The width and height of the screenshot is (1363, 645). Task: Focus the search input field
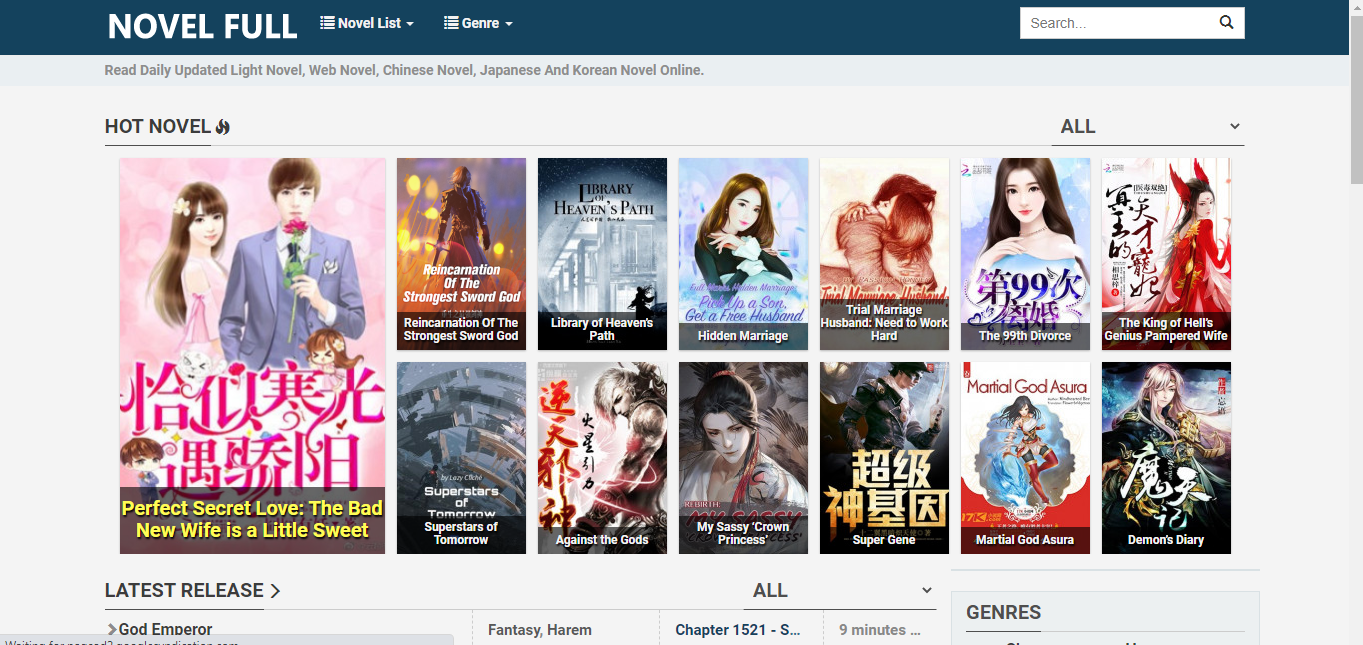1115,23
